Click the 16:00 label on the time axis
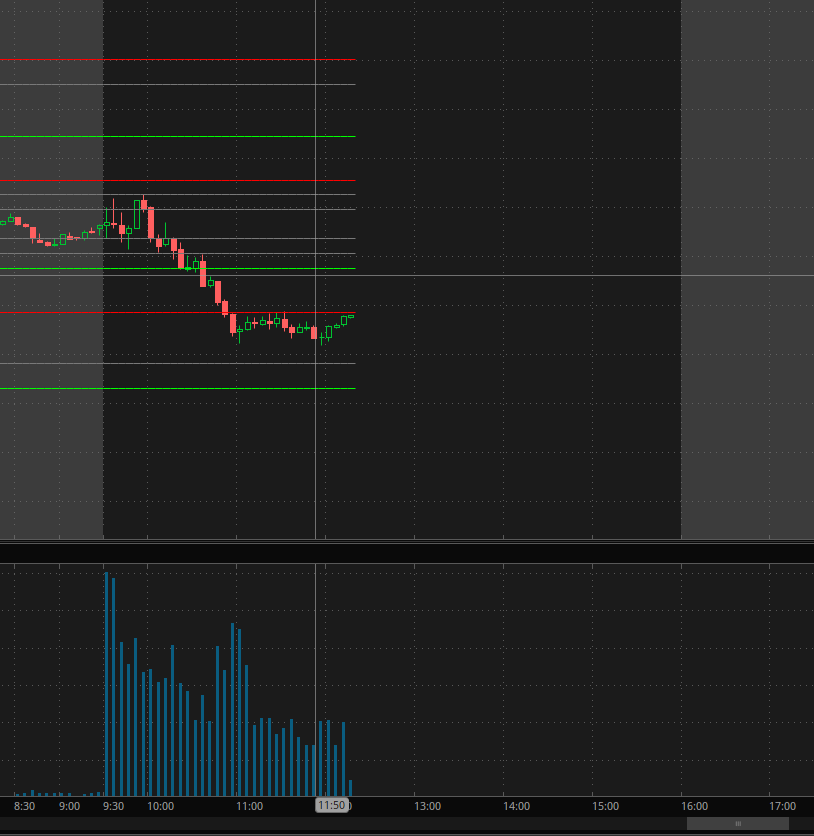The image size is (814, 836). 694,806
